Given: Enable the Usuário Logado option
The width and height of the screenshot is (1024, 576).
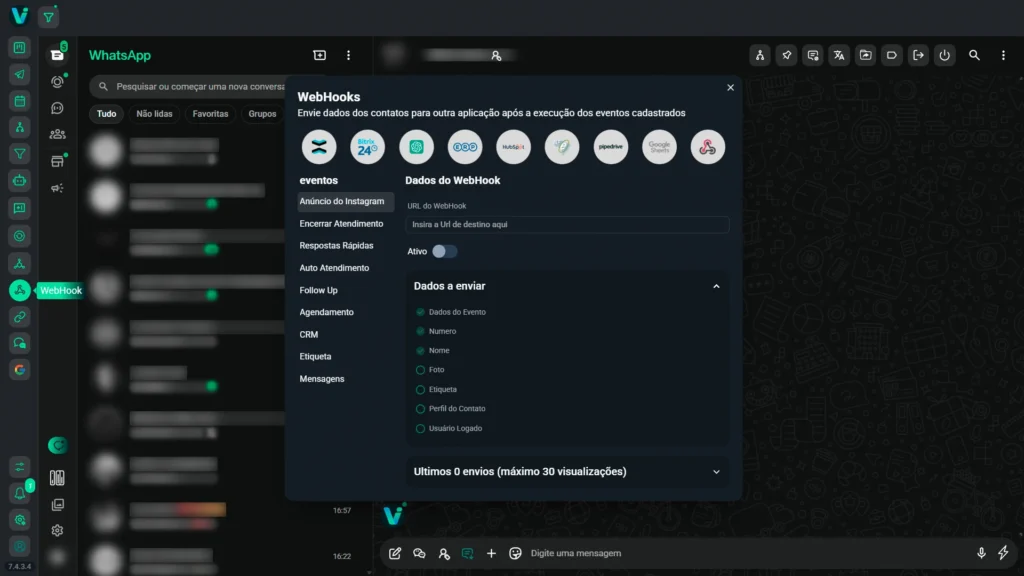Looking at the screenshot, I should click(x=421, y=429).
